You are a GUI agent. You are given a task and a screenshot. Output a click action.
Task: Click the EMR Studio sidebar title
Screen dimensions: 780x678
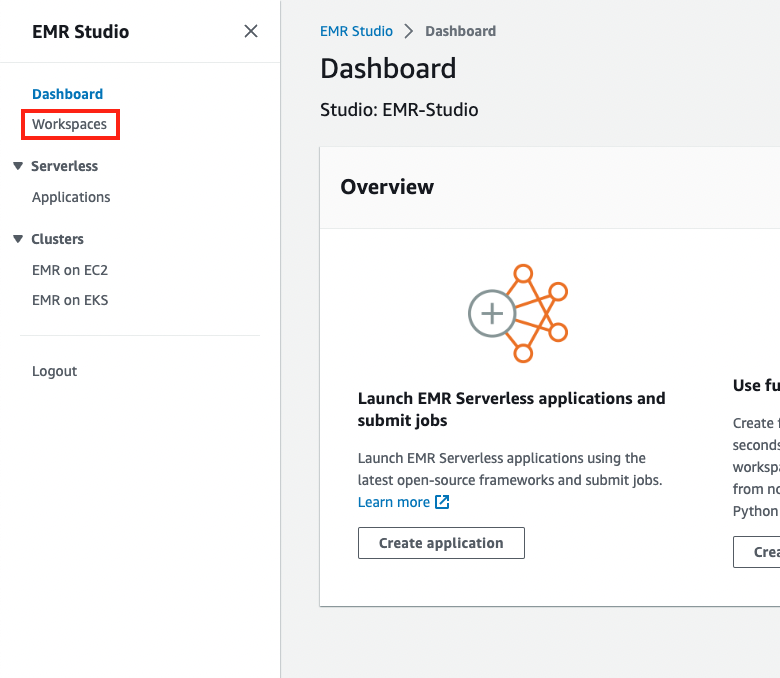coord(80,31)
